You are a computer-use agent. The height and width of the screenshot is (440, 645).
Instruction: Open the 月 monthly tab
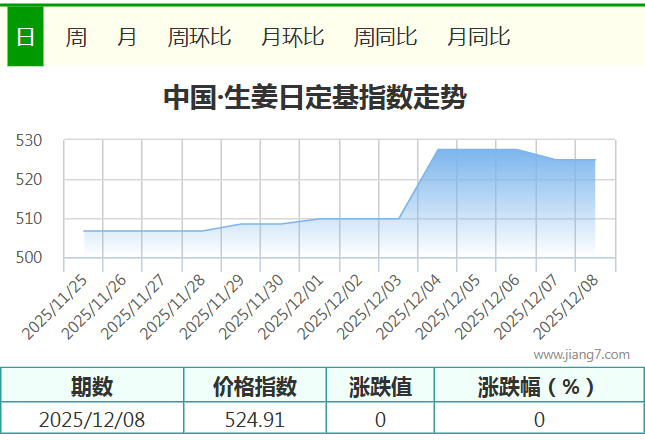127,37
